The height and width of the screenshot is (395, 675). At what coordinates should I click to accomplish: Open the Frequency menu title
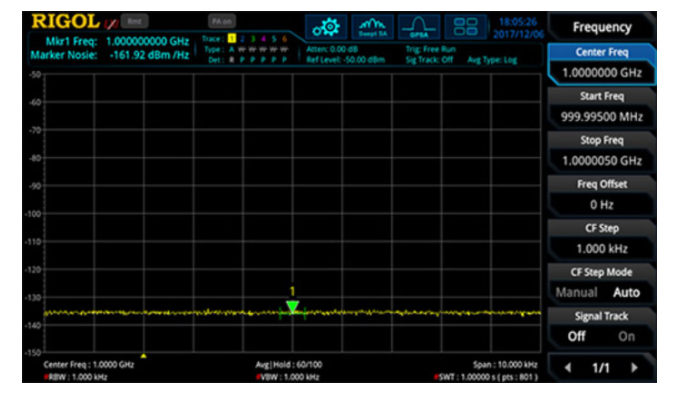pos(602,28)
